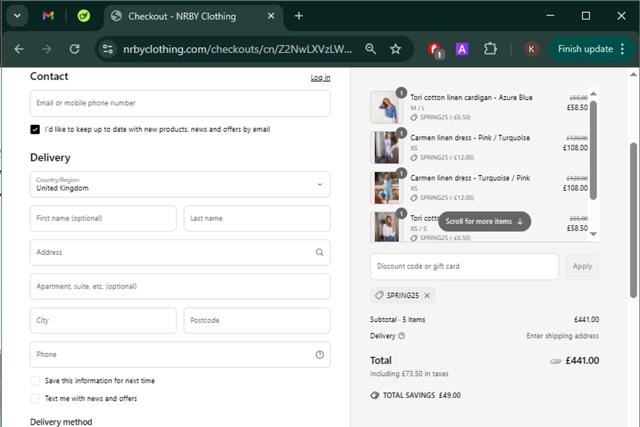Screen dimensions: 640x427
Task: Open the Gmail pinned tab
Action: [x=48, y=16]
